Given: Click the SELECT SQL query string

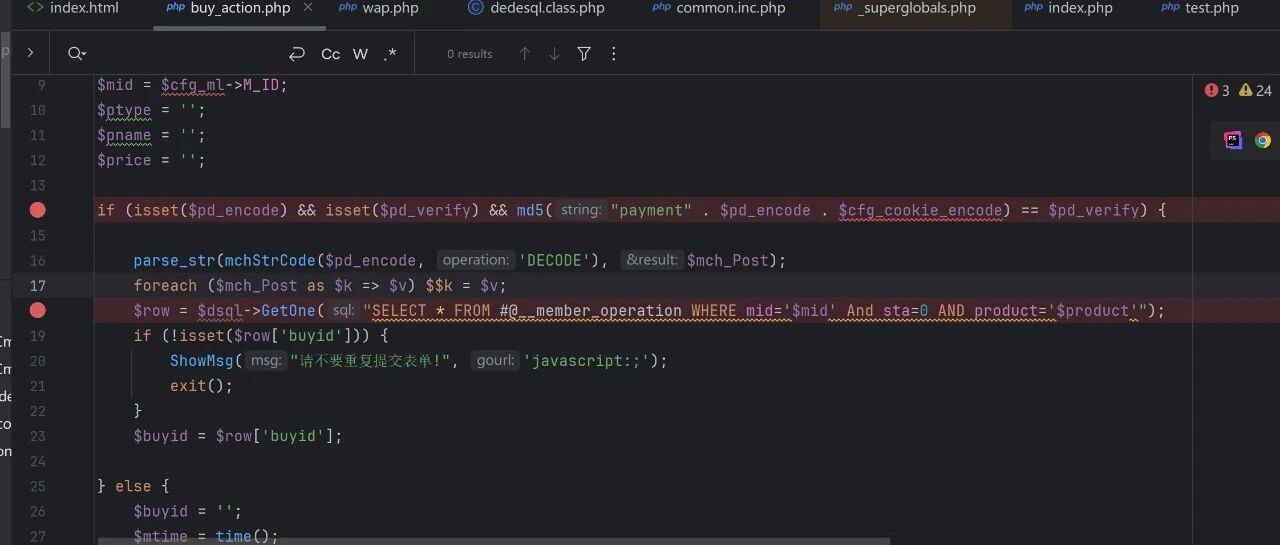Looking at the screenshot, I should (757, 311).
